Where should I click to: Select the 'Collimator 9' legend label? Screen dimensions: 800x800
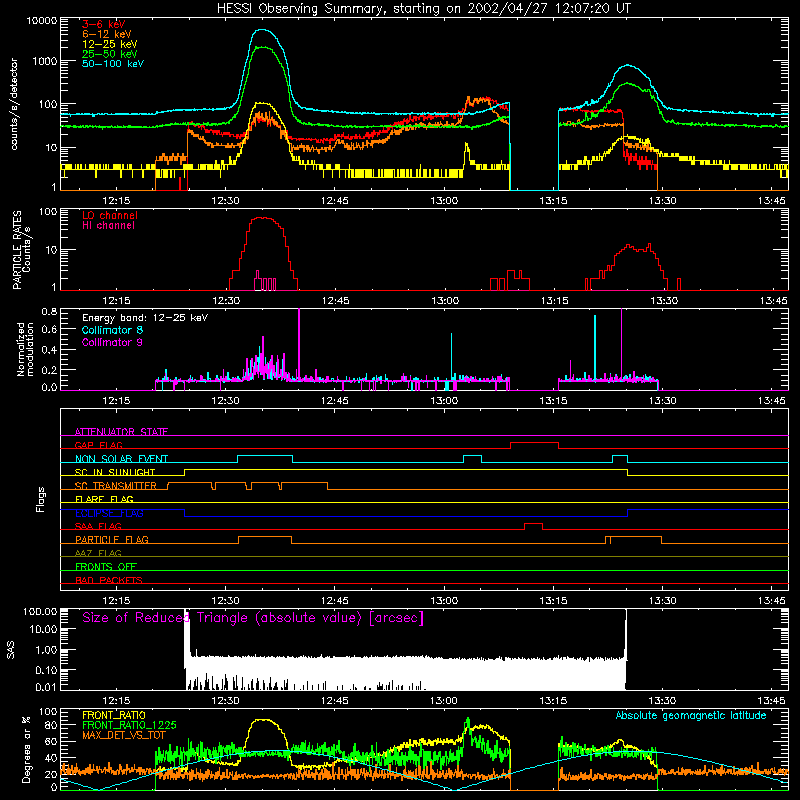tap(112, 342)
